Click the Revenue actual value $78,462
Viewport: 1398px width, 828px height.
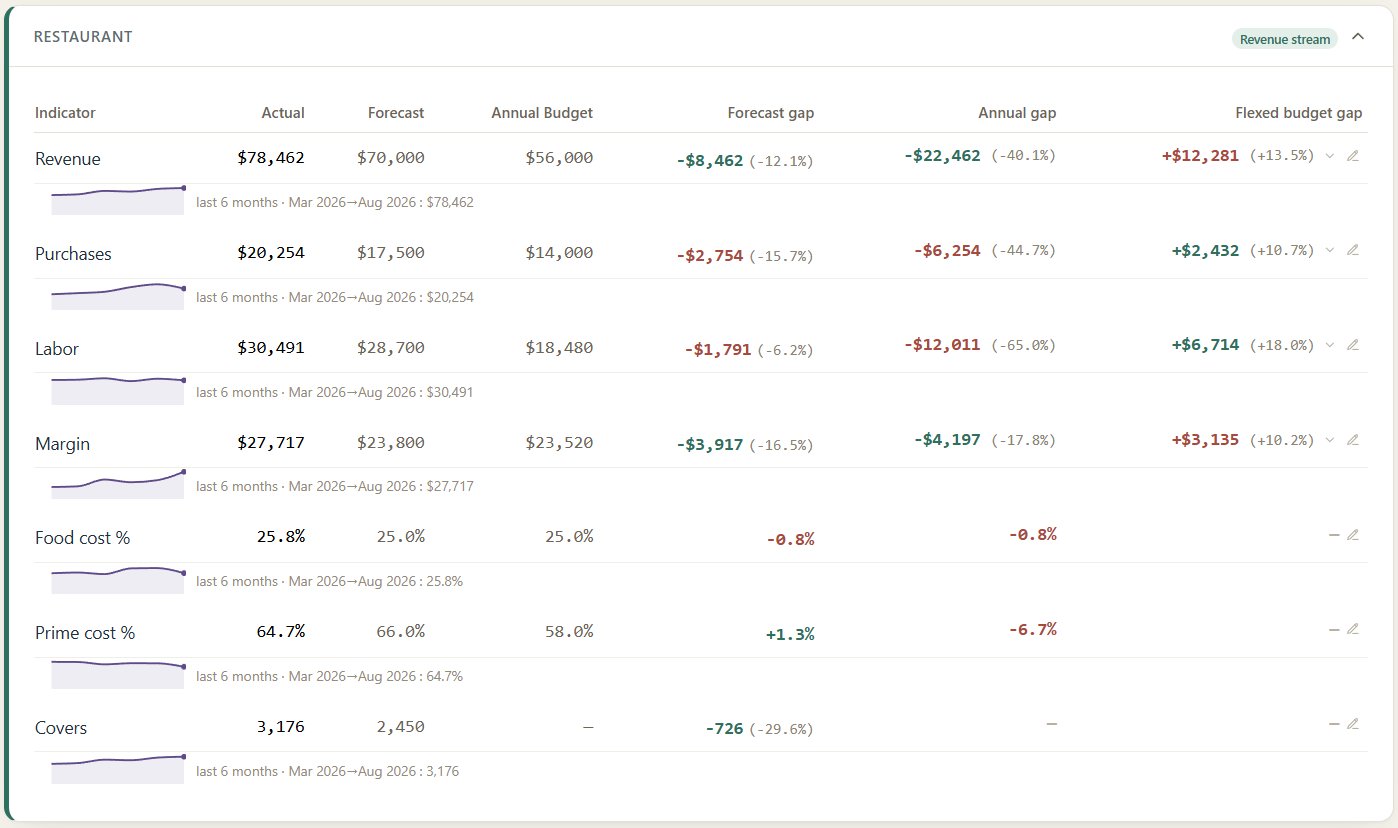point(271,158)
